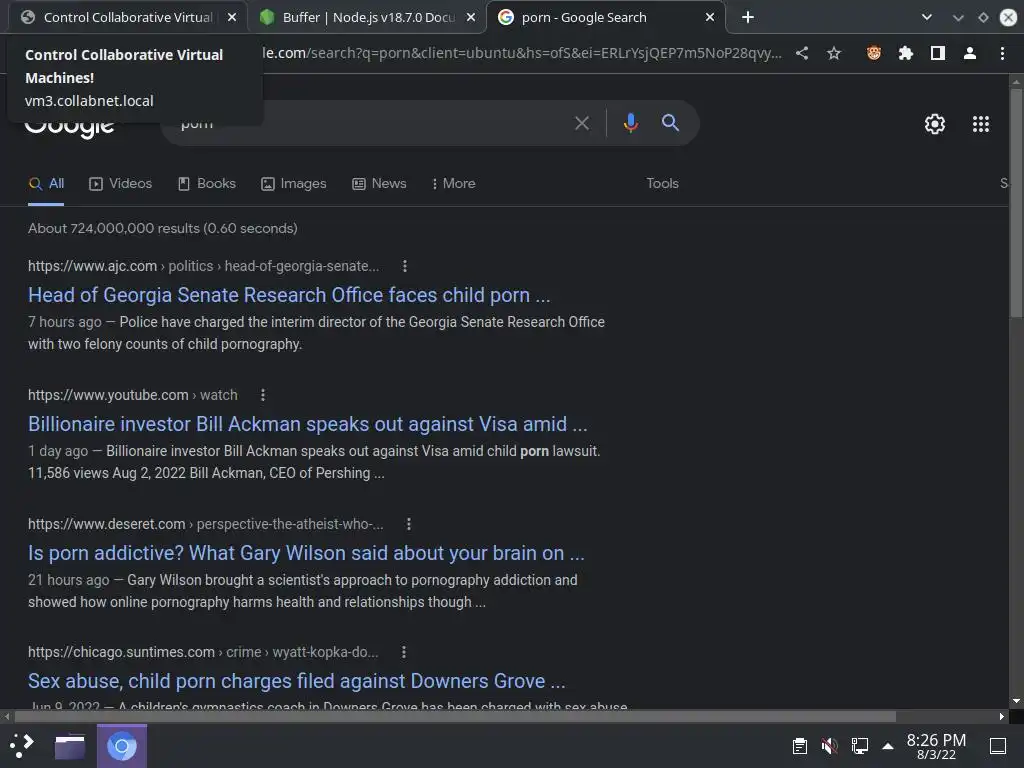The image size is (1024, 768).
Task: Open the clipboard tray icon
Action: [x=799, y=746]
